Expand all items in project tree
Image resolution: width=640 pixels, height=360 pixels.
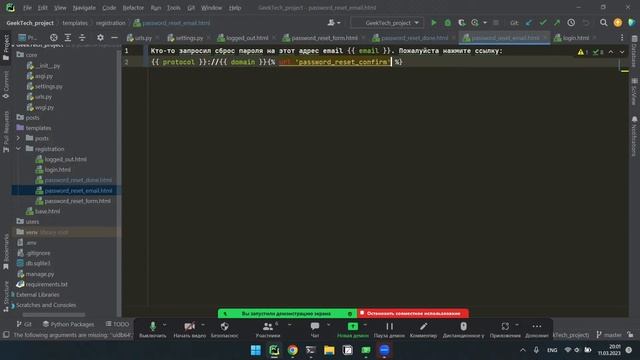click(68, 38)
